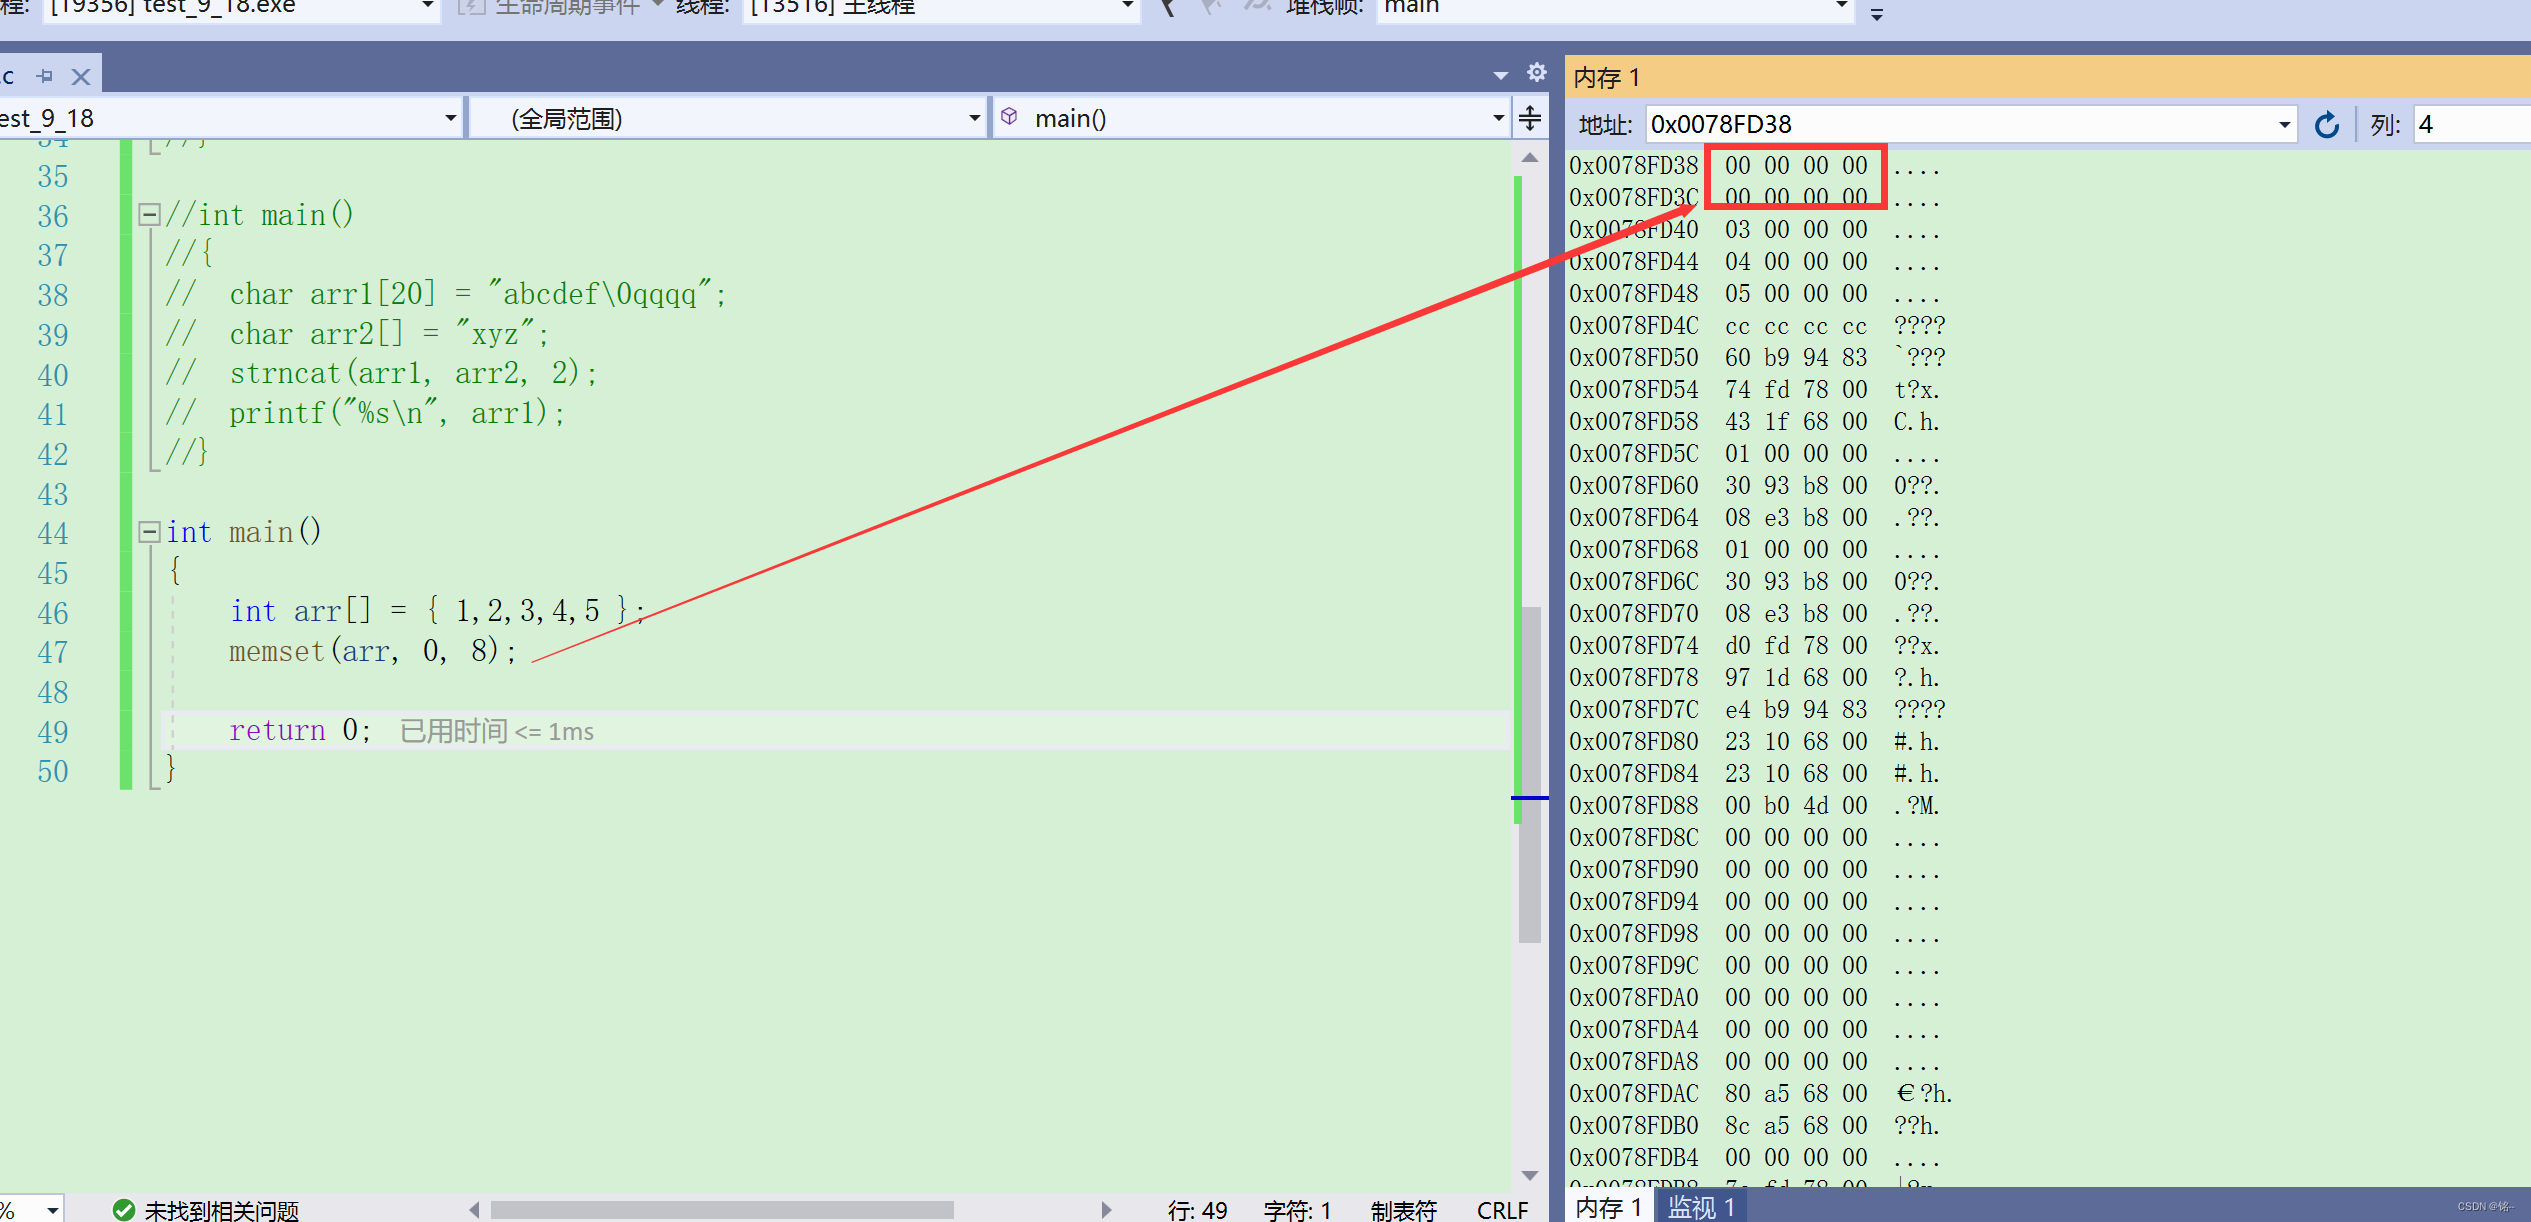Switch to the 内存 1 bottom tab
This screenshot has width=2531, height=1222.
tap(1609, 1207)
